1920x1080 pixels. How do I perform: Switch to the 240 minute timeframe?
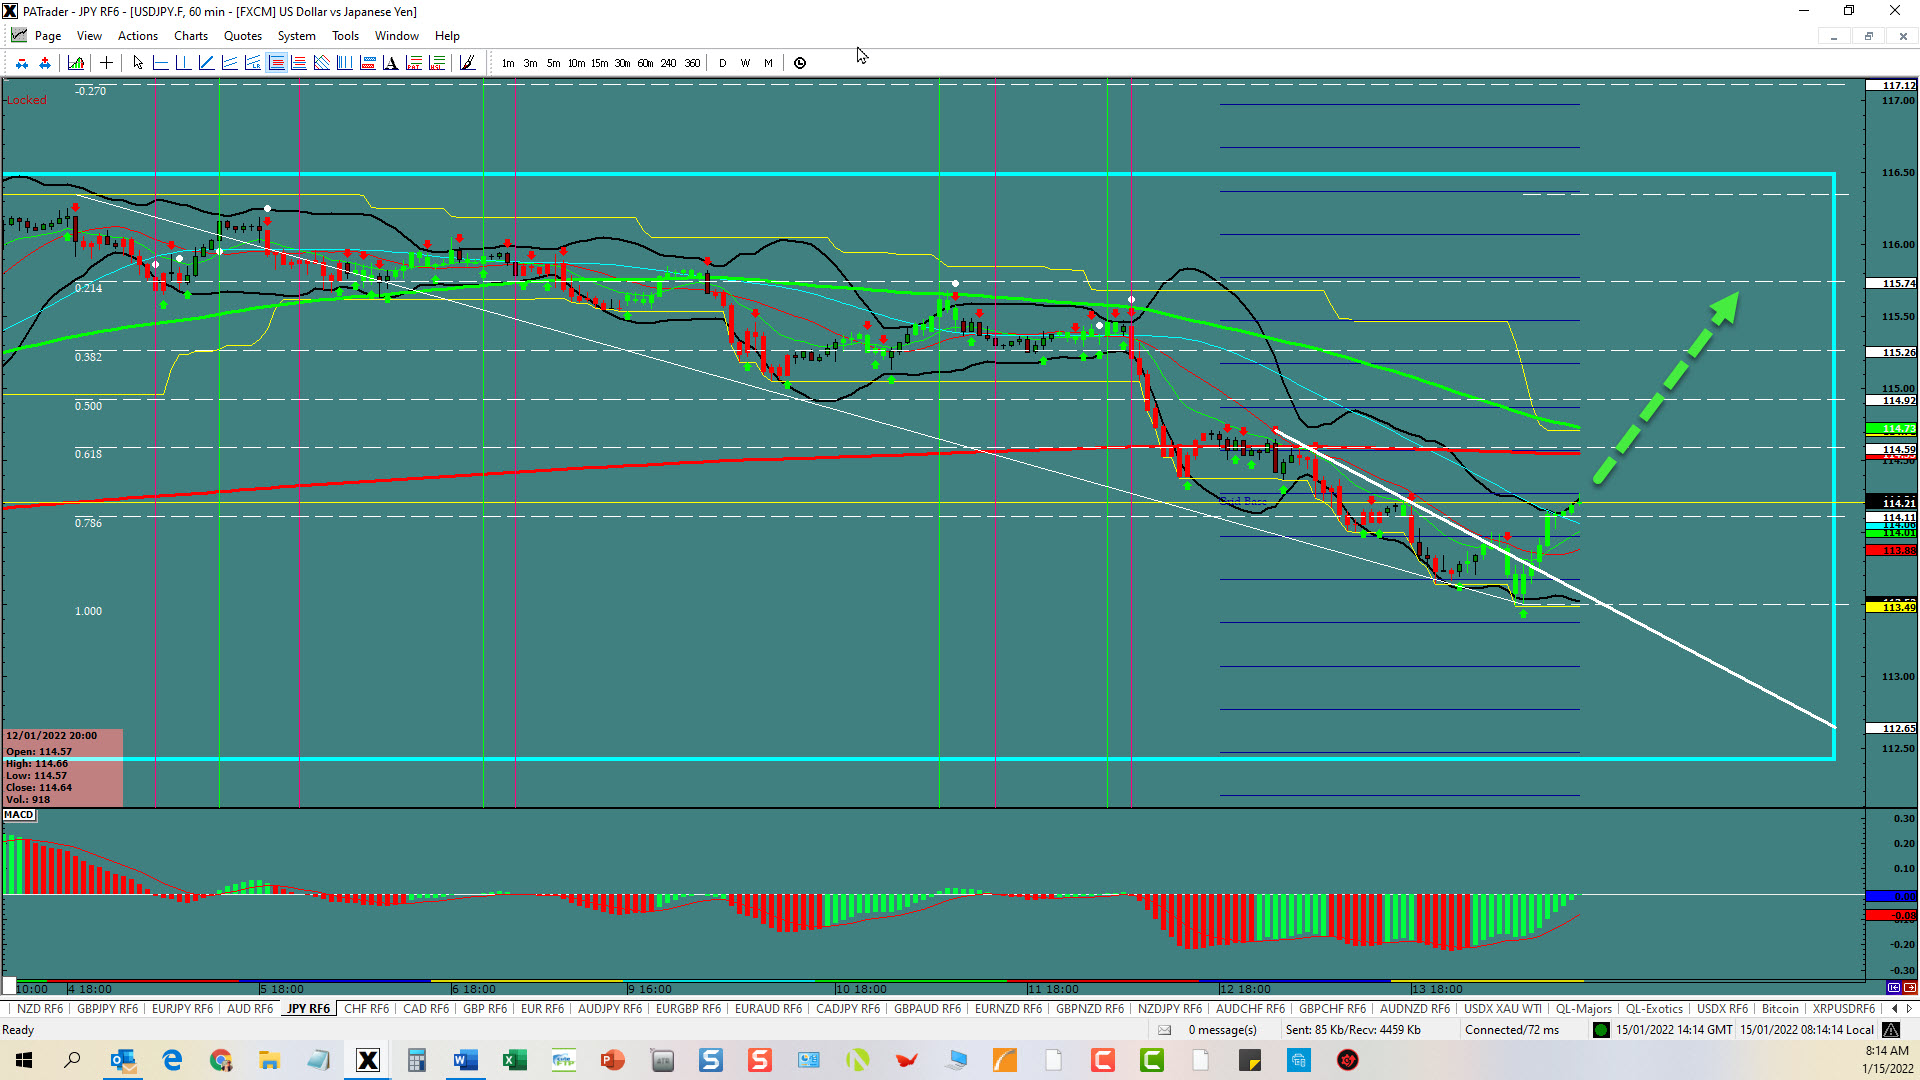click(668, 63)
